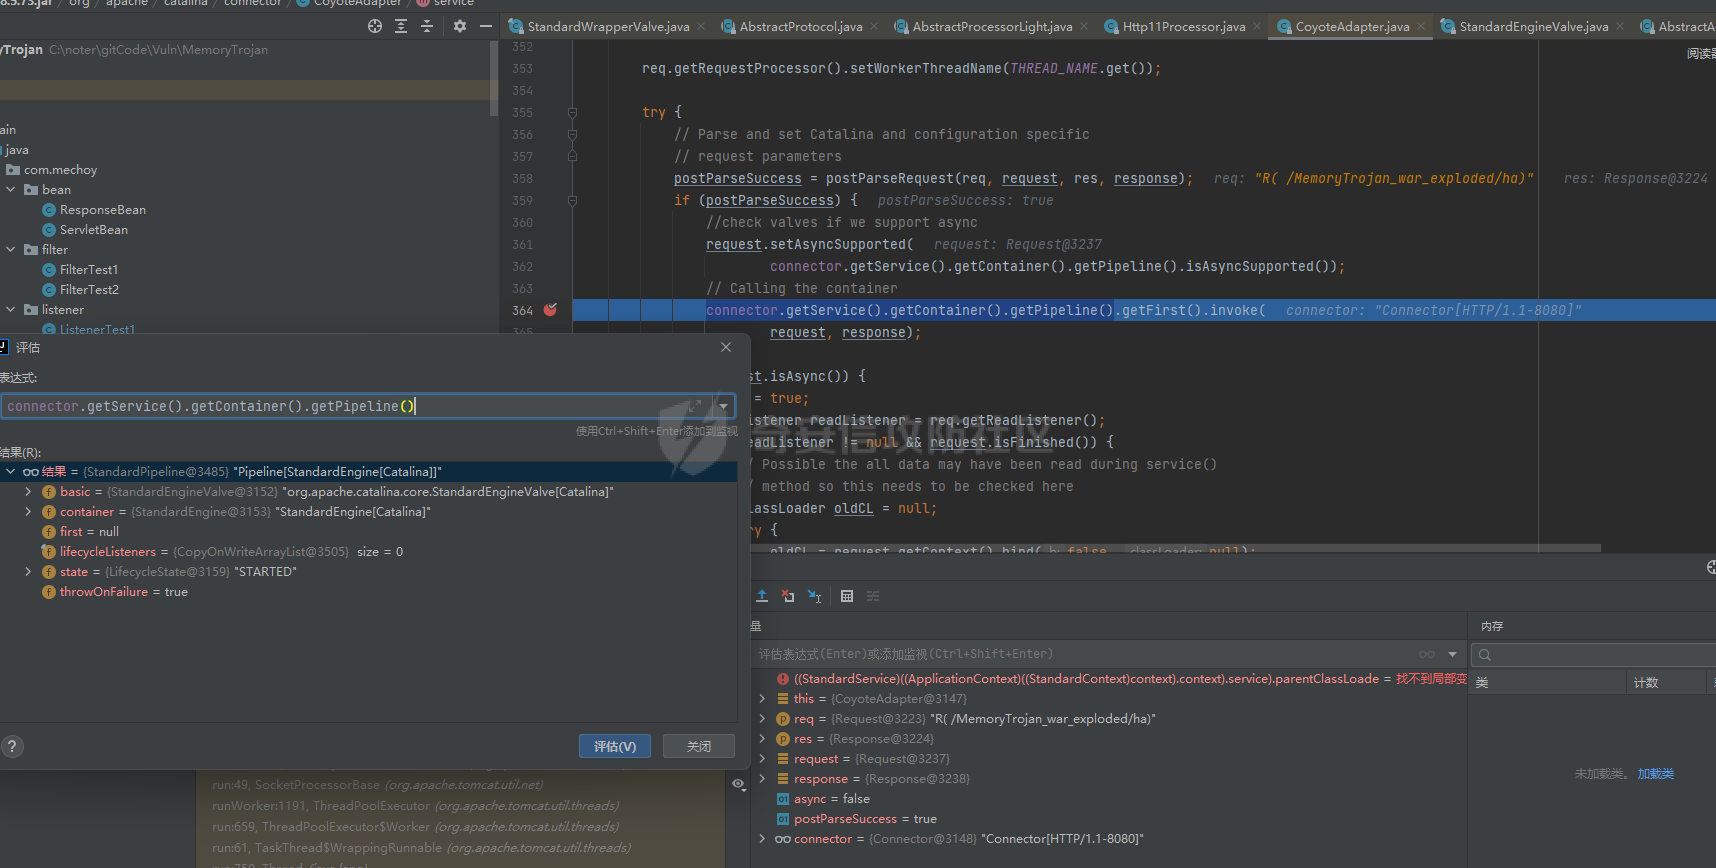Click the 加载类 load classes link
The image size is (1716, 868).
[x=1655, y=774]
